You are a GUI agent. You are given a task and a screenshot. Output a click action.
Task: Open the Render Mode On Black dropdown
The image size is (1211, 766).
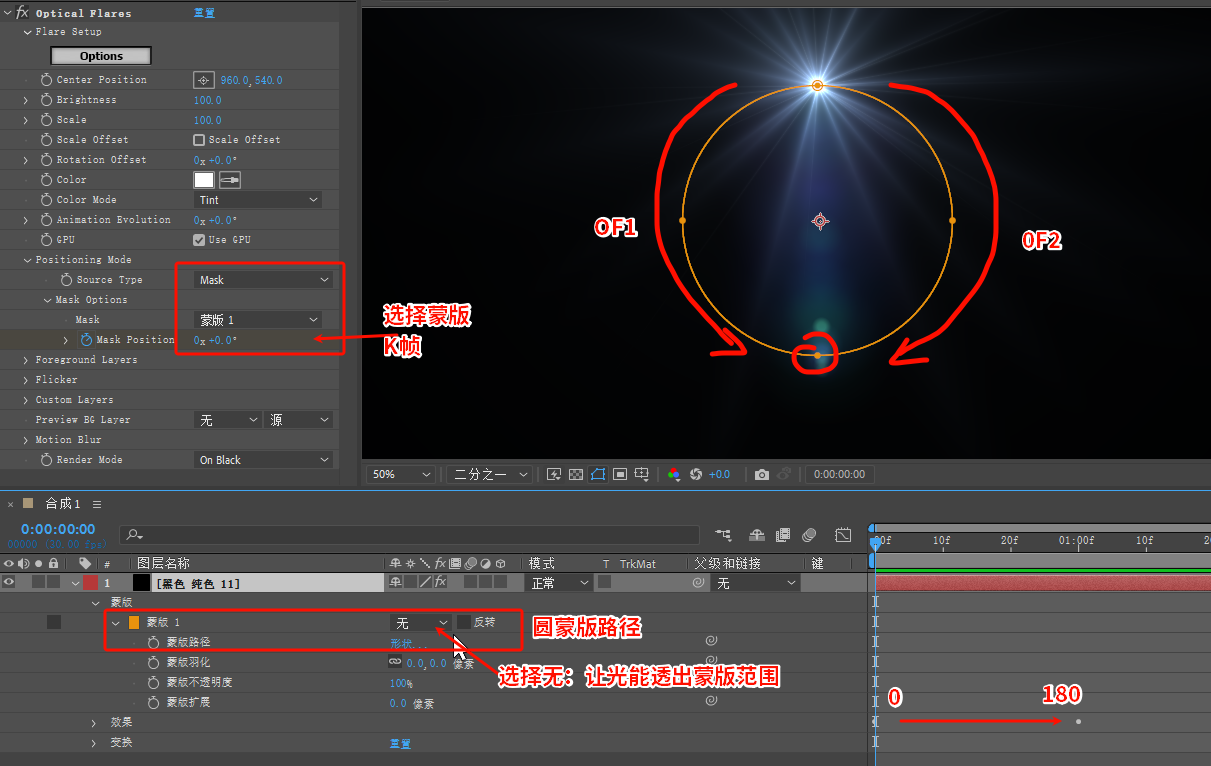pos(263,460)
